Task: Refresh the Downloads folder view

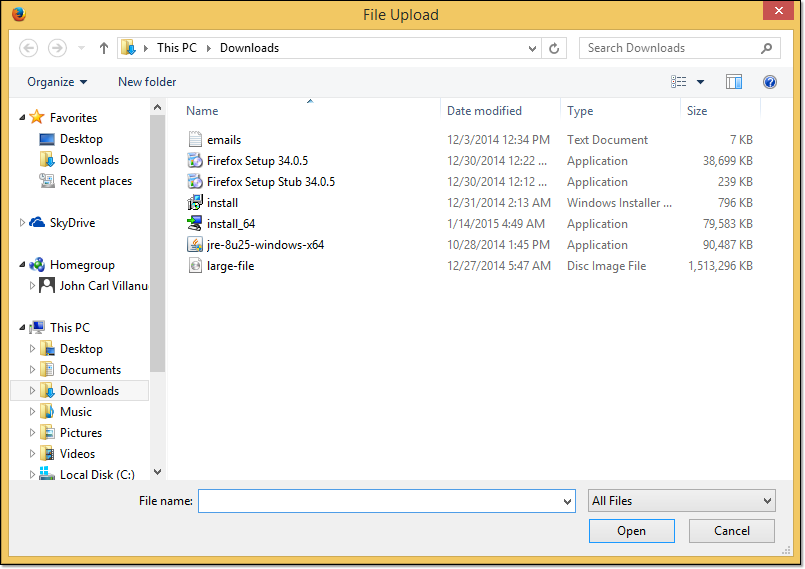Action: pos(555,48)
